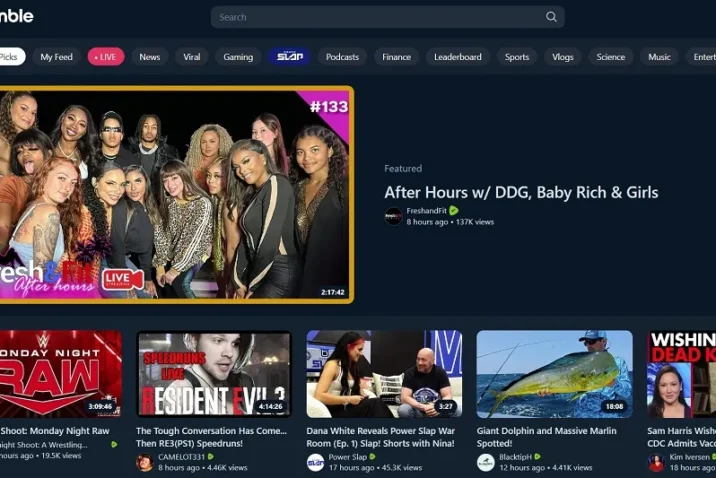Open the Leaderboard category
This screenshot has width=716, height=478.
458,57
